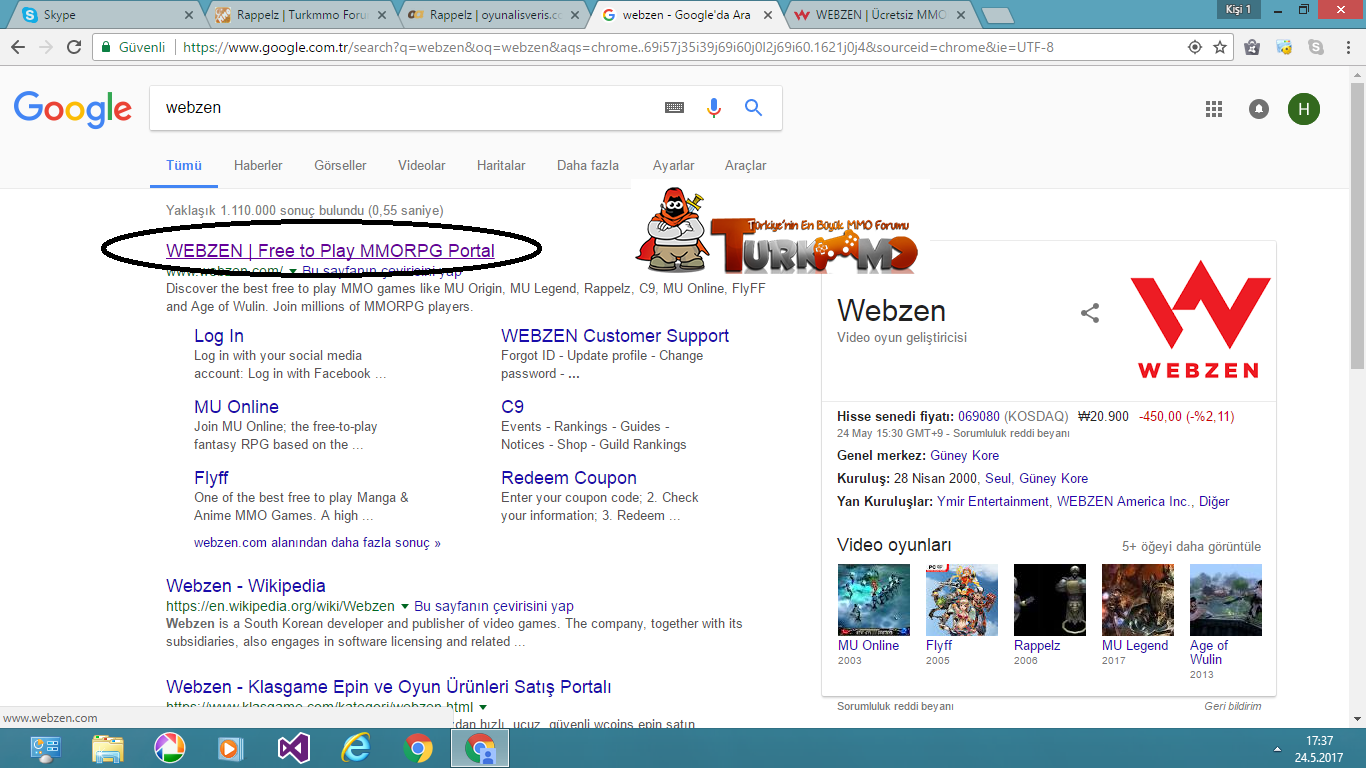Open WEBZEN Free to Play MMORPG Portal result
The width and height of the screenshot is (1366, 768).
coord(330,251)
